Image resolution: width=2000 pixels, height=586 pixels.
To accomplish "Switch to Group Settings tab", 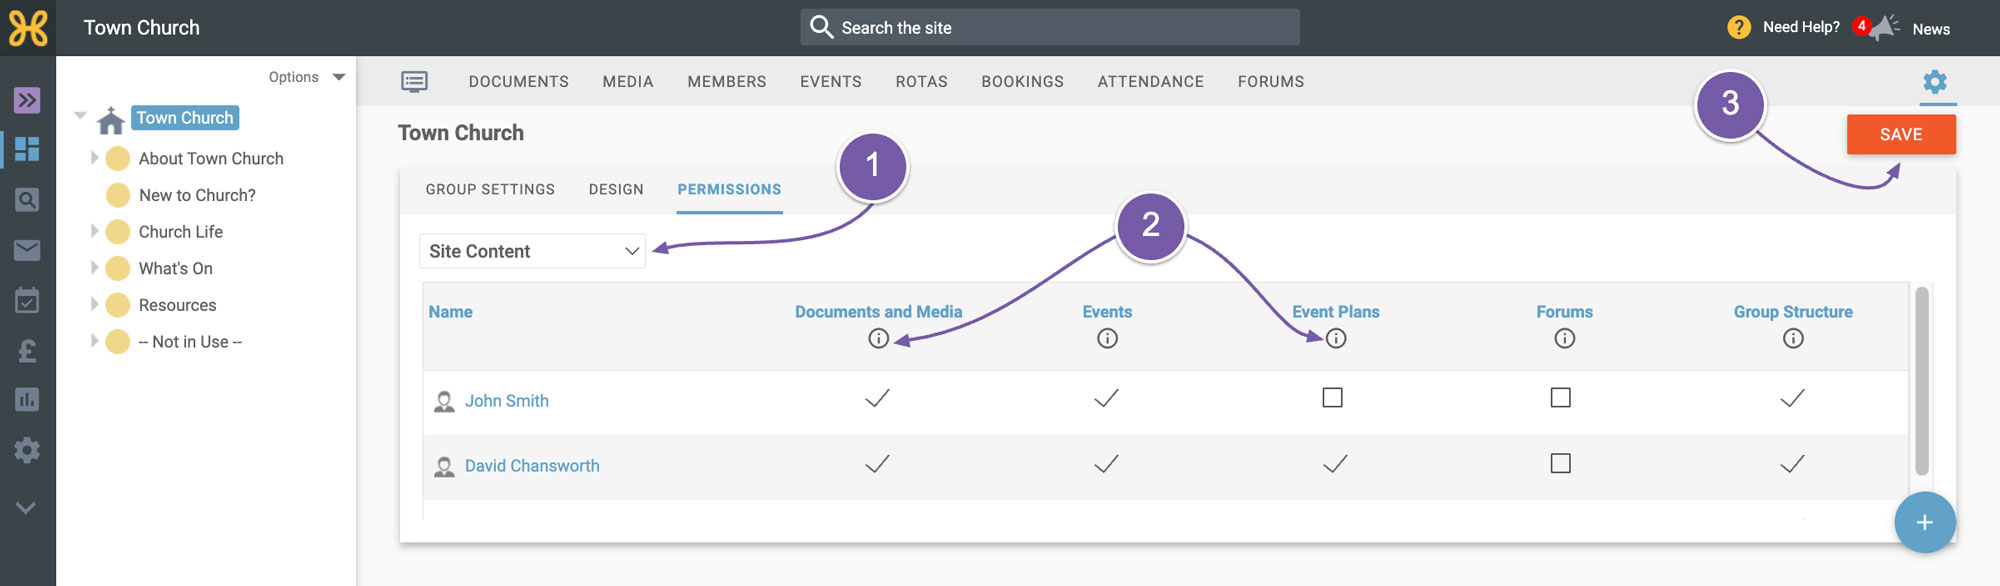I will pos(490,189).
